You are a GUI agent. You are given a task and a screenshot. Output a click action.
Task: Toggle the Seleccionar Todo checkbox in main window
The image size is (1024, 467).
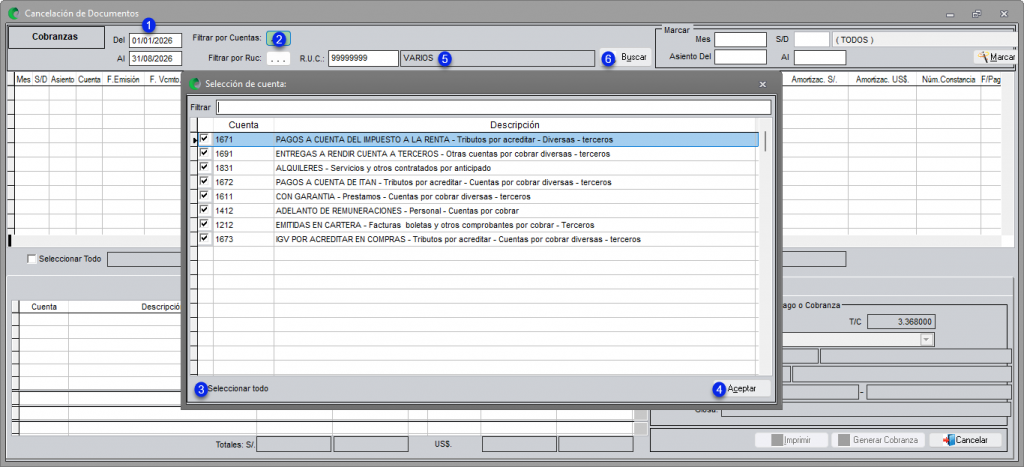coord(31,259)
